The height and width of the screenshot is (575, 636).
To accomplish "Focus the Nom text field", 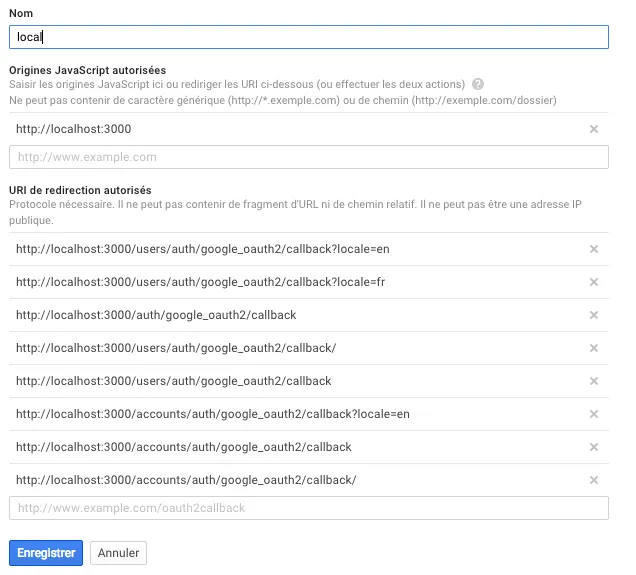I will (308, 37).
